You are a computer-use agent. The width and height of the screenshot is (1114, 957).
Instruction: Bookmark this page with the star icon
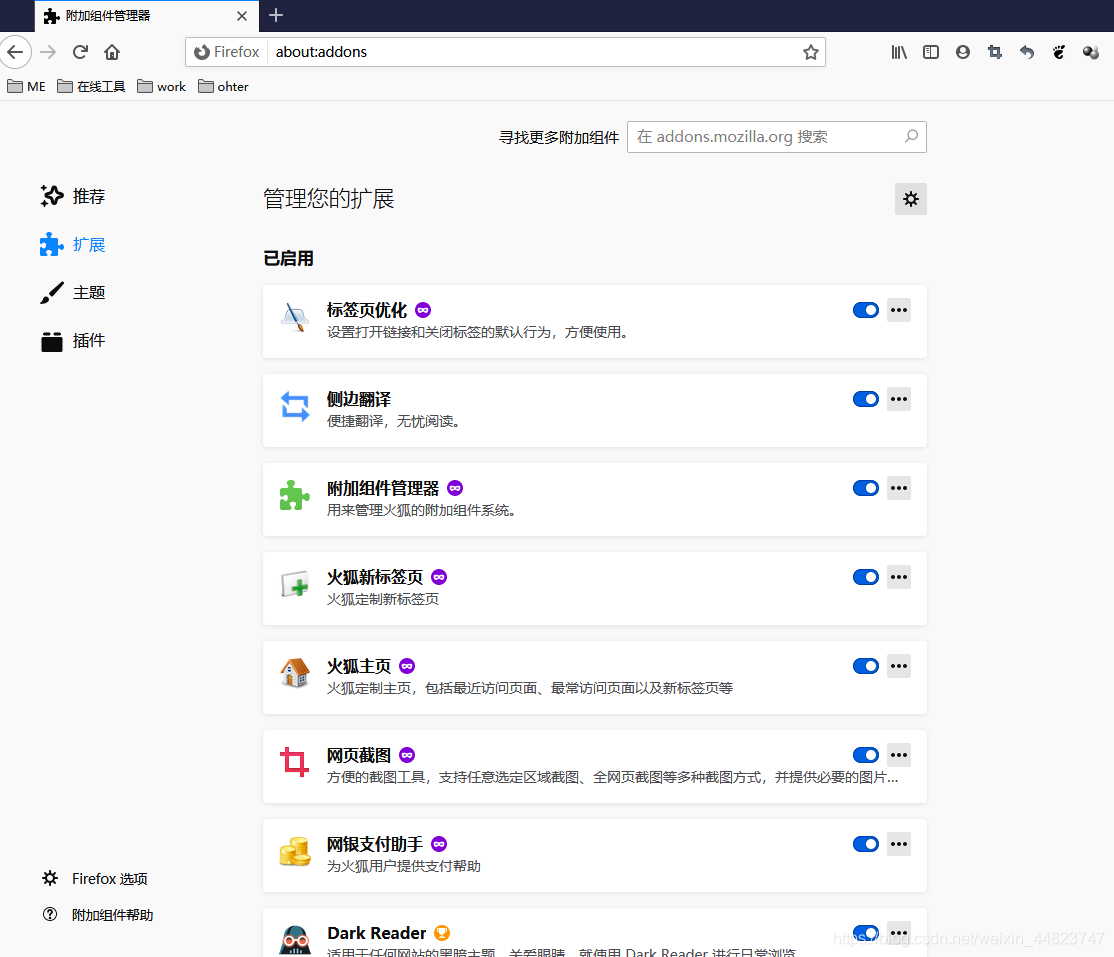pyautogui.click(x=811, y=52)
